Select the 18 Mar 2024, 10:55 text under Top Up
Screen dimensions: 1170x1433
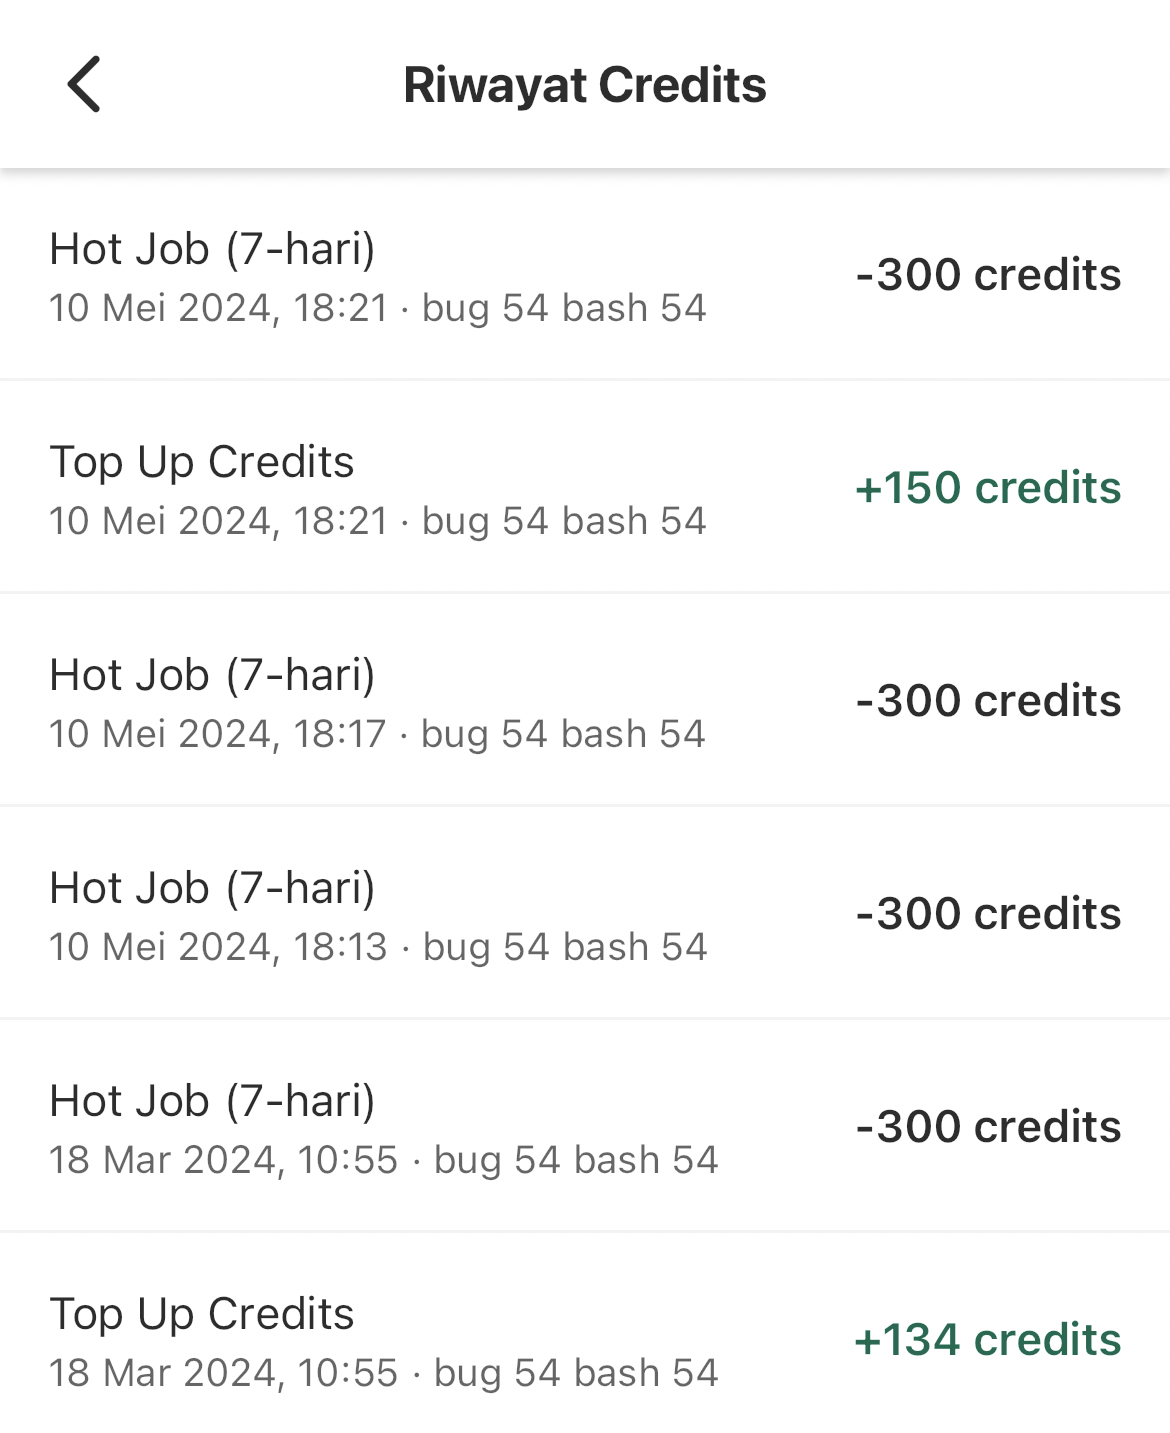coord(224,1374)
